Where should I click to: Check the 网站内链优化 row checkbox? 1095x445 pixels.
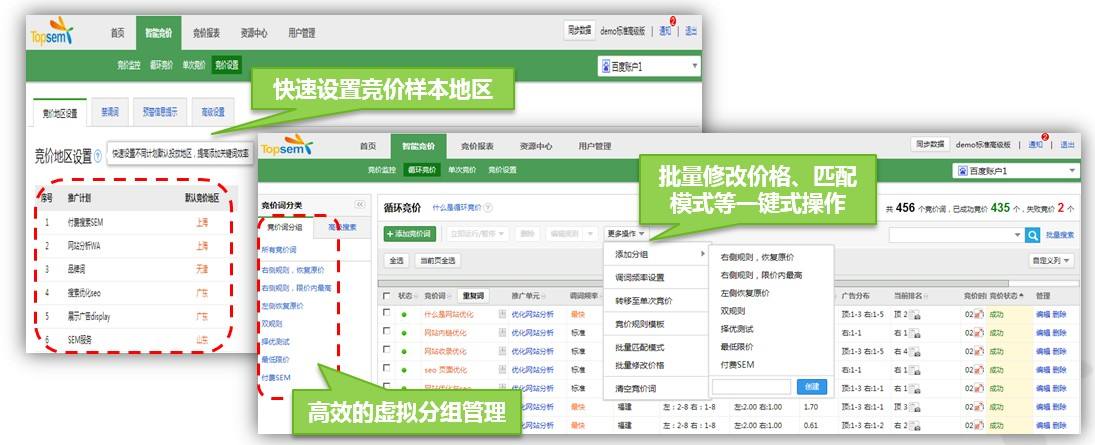(x=386, y=333)
